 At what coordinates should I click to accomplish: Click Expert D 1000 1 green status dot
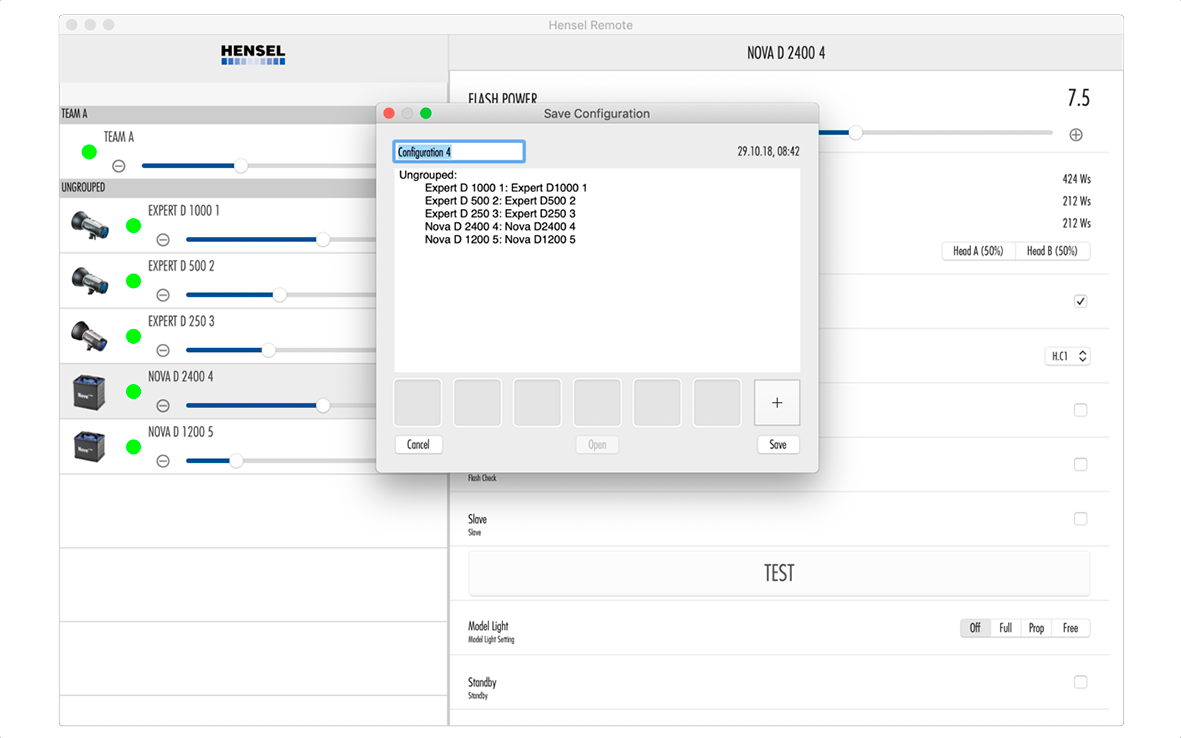[133, 226]
